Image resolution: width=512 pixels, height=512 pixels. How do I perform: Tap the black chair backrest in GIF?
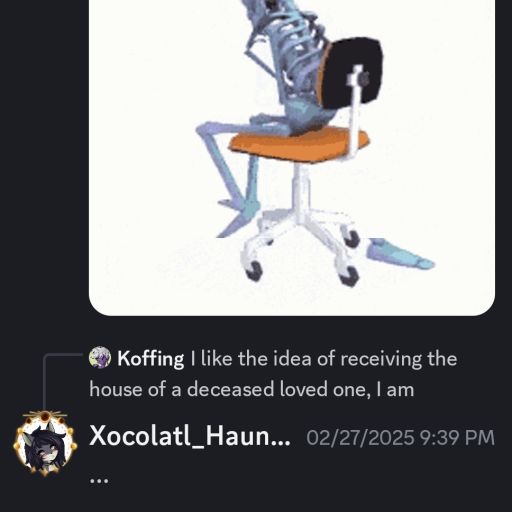pos(353,71)
